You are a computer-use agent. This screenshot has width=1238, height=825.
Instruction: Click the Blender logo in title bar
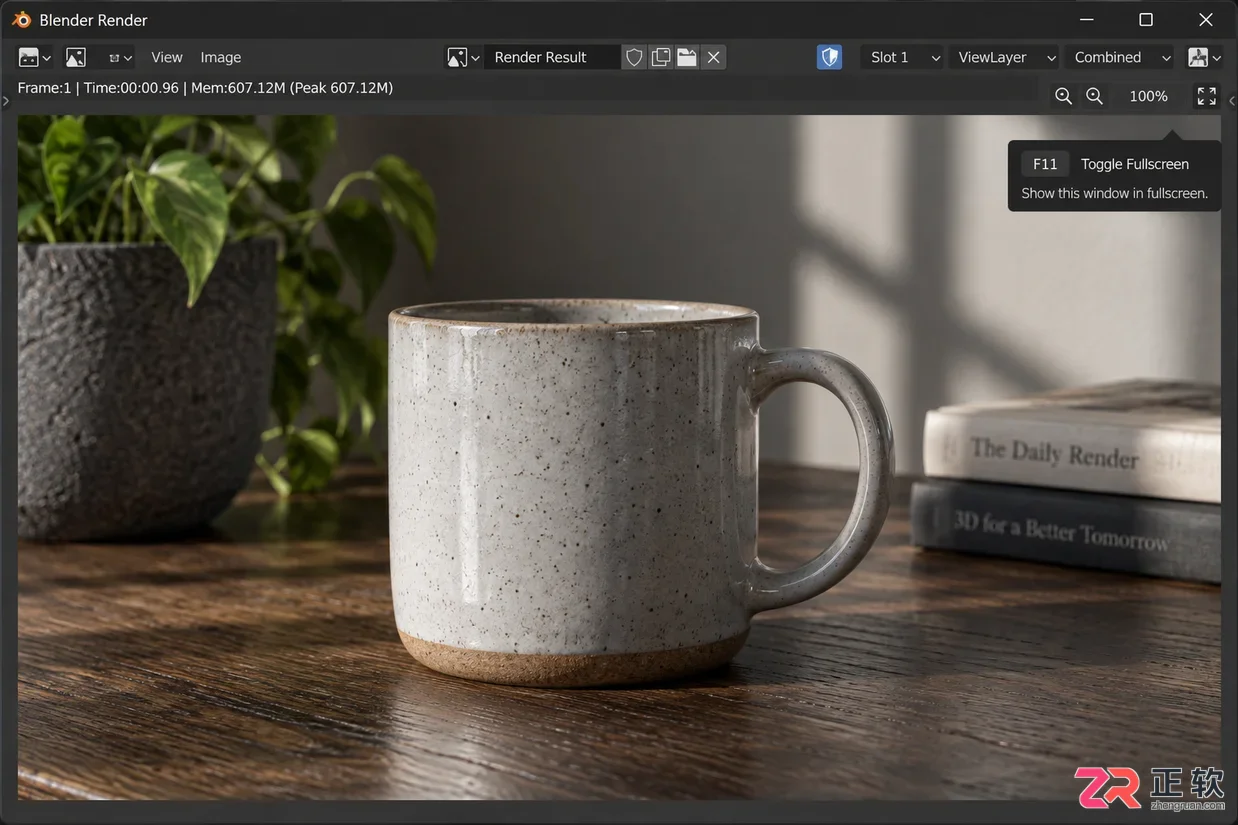click(21, 20)
